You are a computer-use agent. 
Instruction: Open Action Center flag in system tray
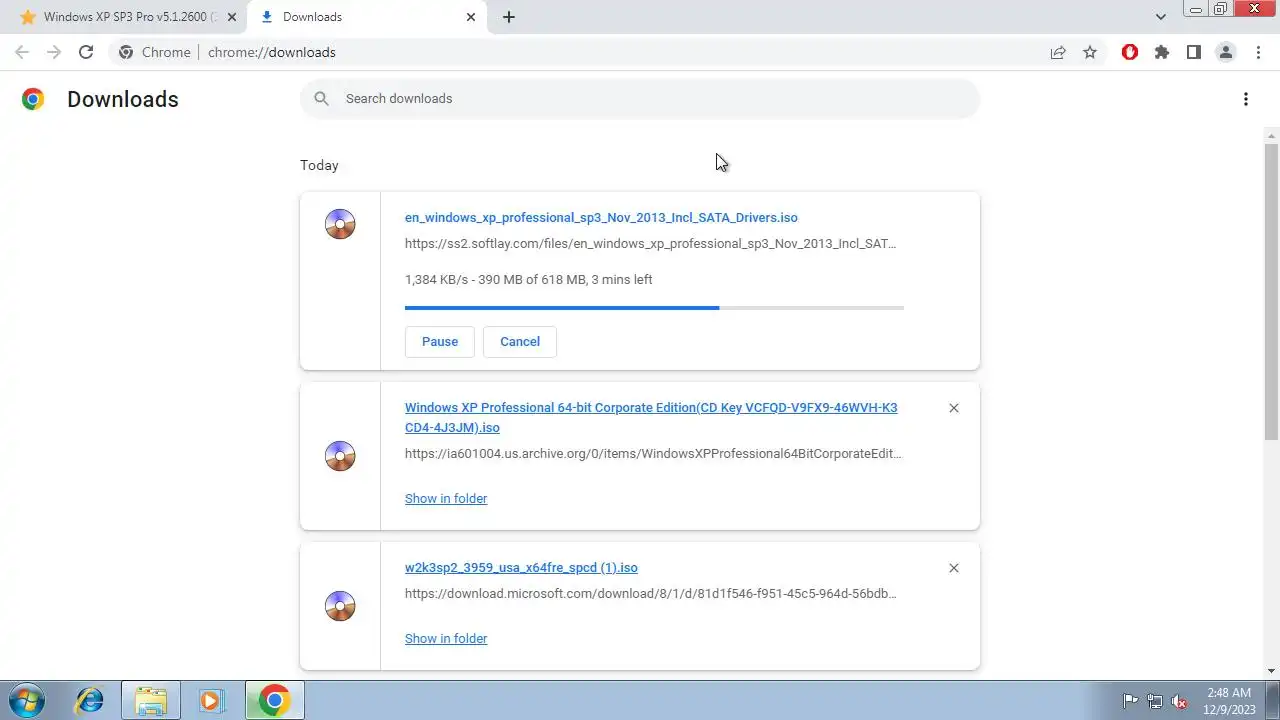(x=1130, y=701)
